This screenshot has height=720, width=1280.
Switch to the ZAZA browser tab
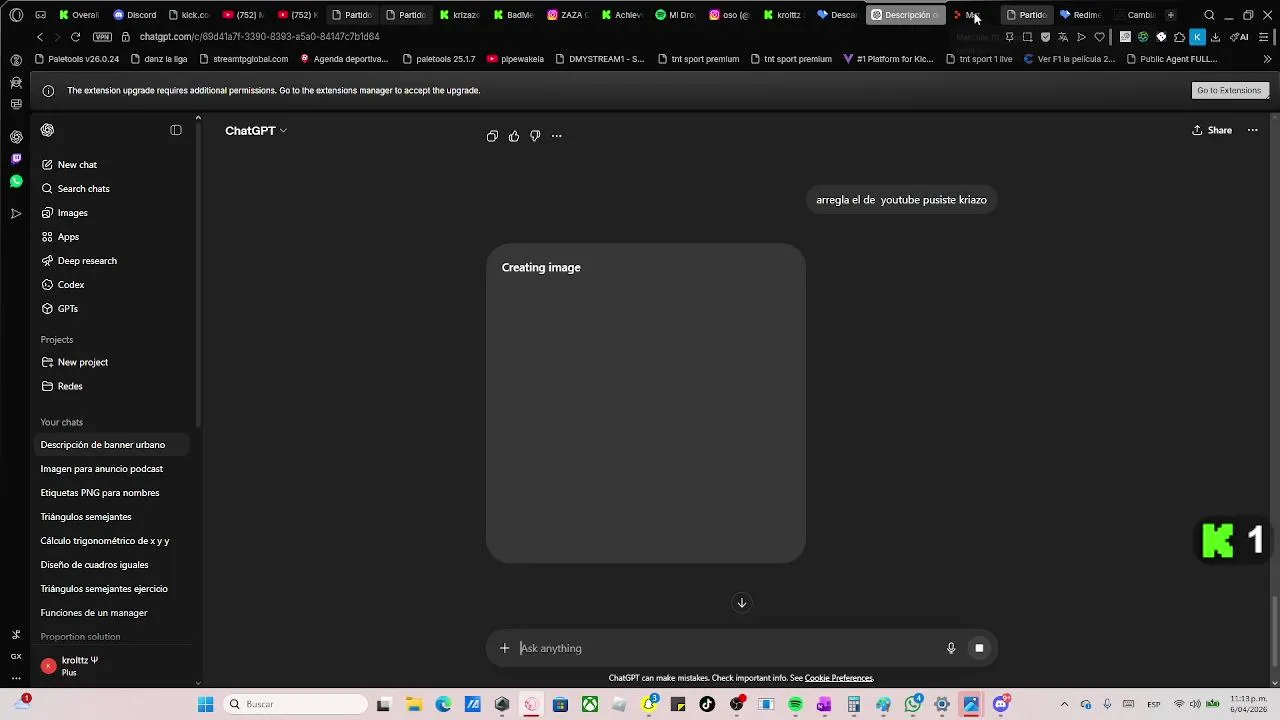(568, 15)
